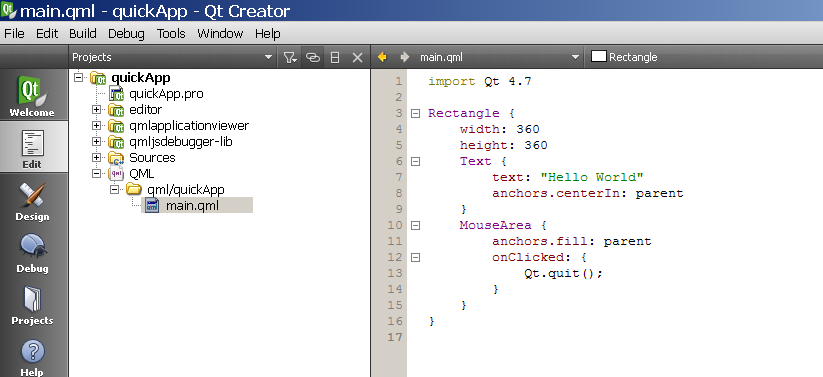The height and width of the screenshot is (377, 823).
Task: Expand the qmljsdebugger-lib folder
Action: (x=97, y=142)
